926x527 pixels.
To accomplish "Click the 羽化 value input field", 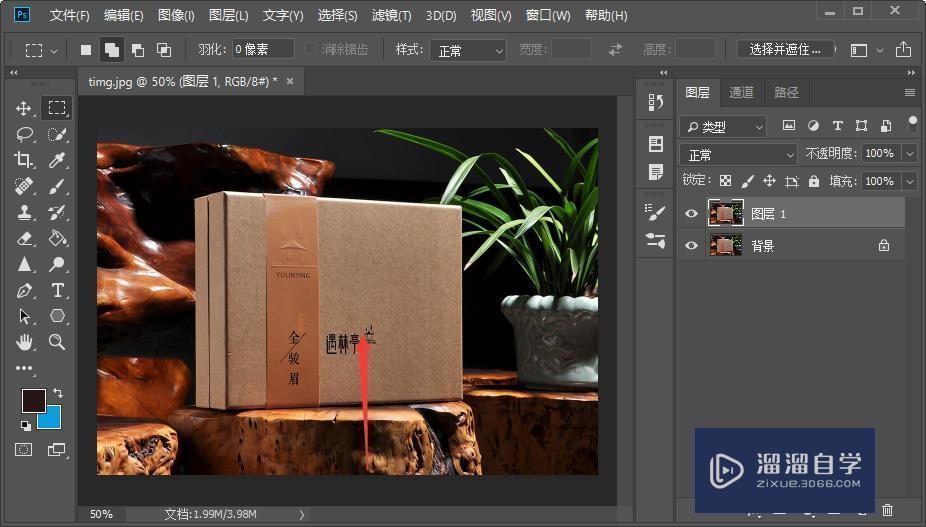I will tap(263, 49).
